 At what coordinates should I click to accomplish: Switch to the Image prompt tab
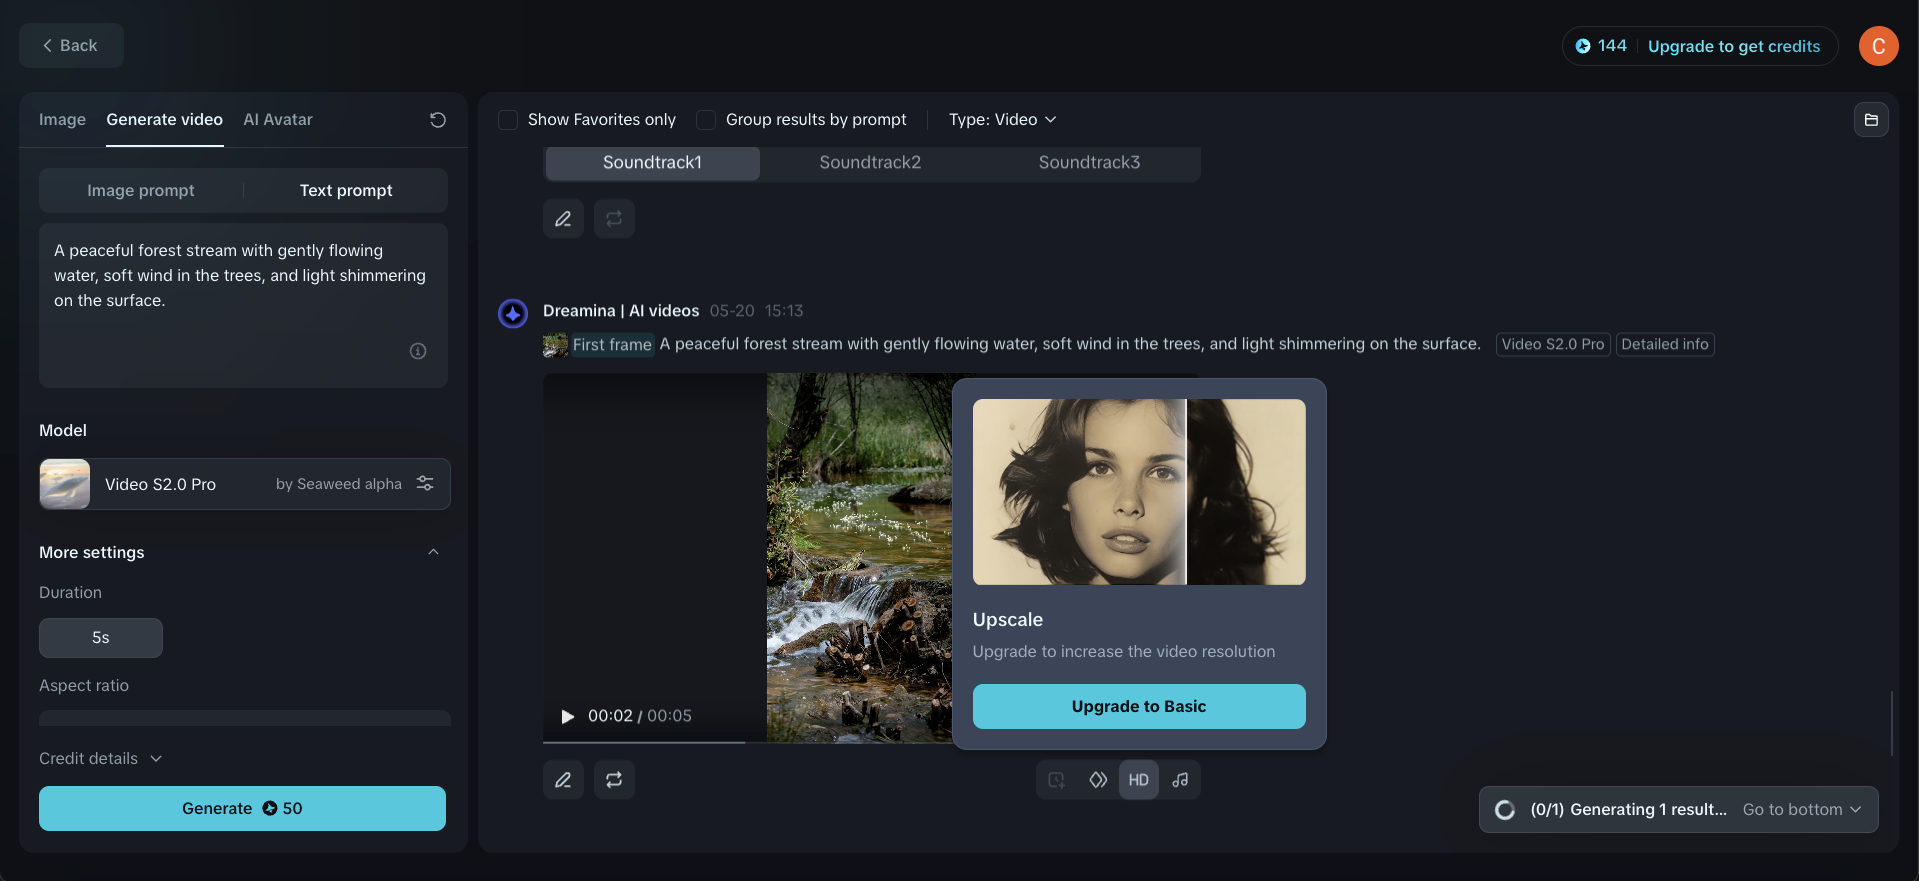pos(141,190)
